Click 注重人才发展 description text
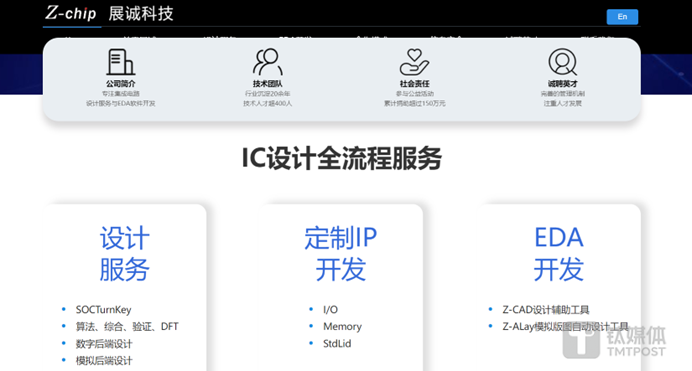 coord(563,103)
